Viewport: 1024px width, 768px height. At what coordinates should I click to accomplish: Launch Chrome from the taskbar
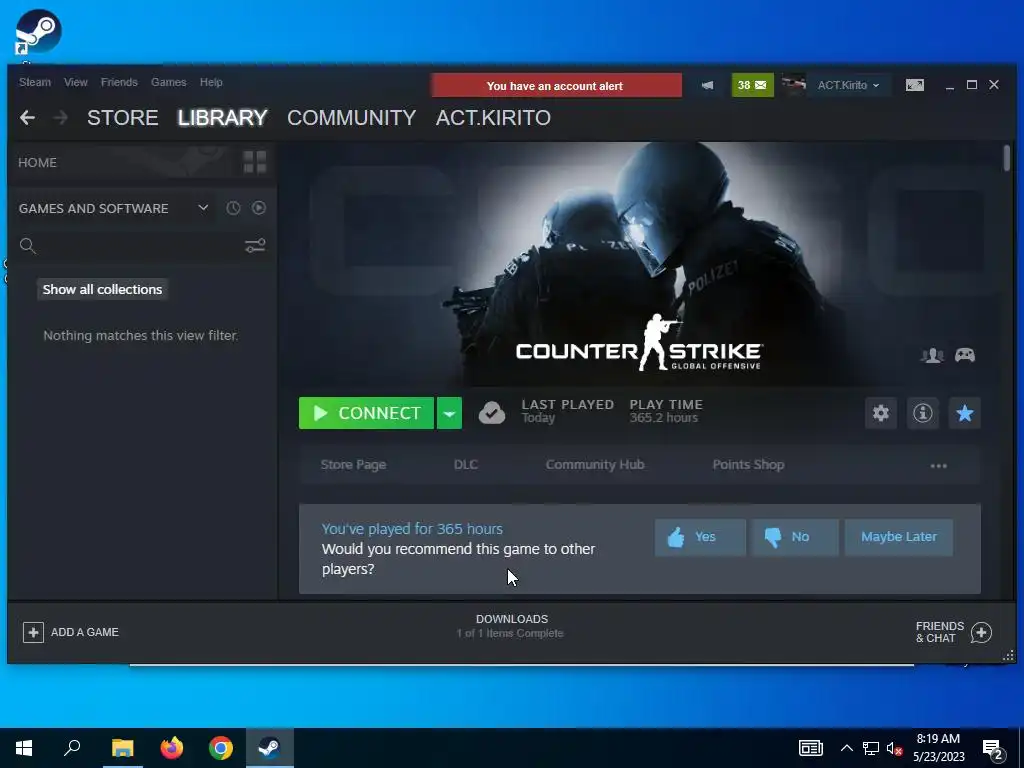(x=221, y=748)
